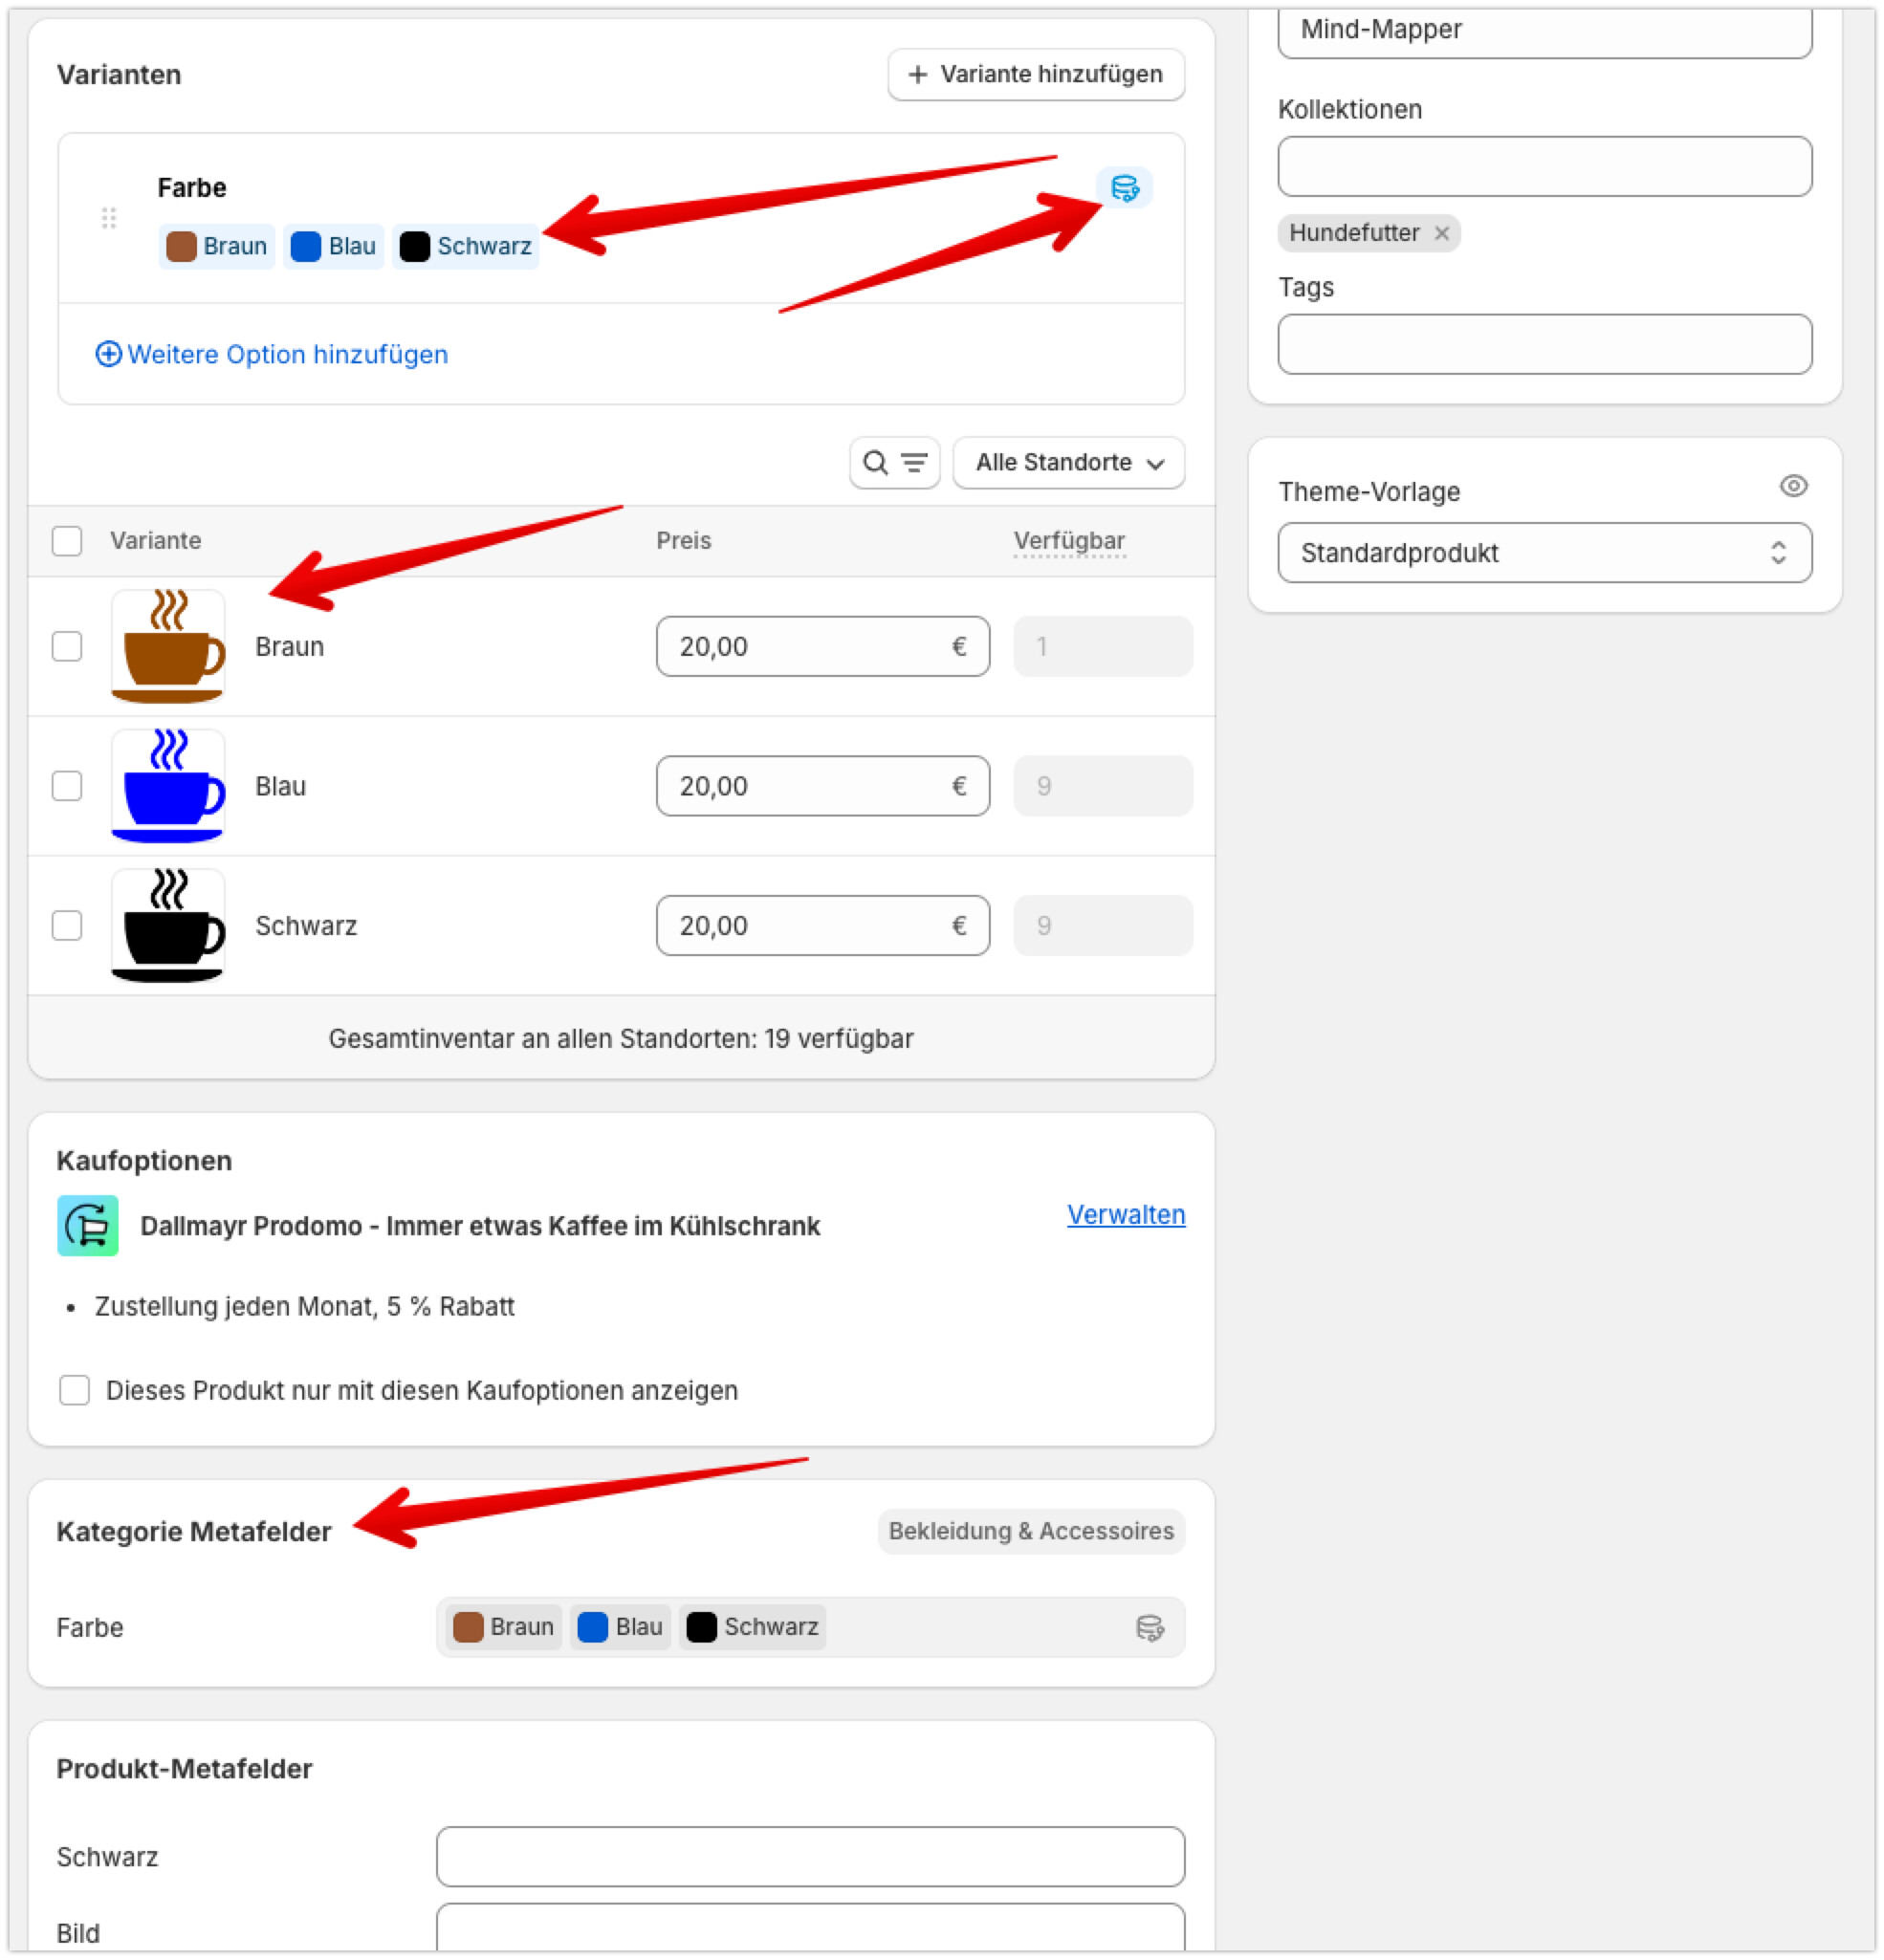Click the search and filter variants icon
This screenshot has width=1884, height=1960.
coord(894,462)
